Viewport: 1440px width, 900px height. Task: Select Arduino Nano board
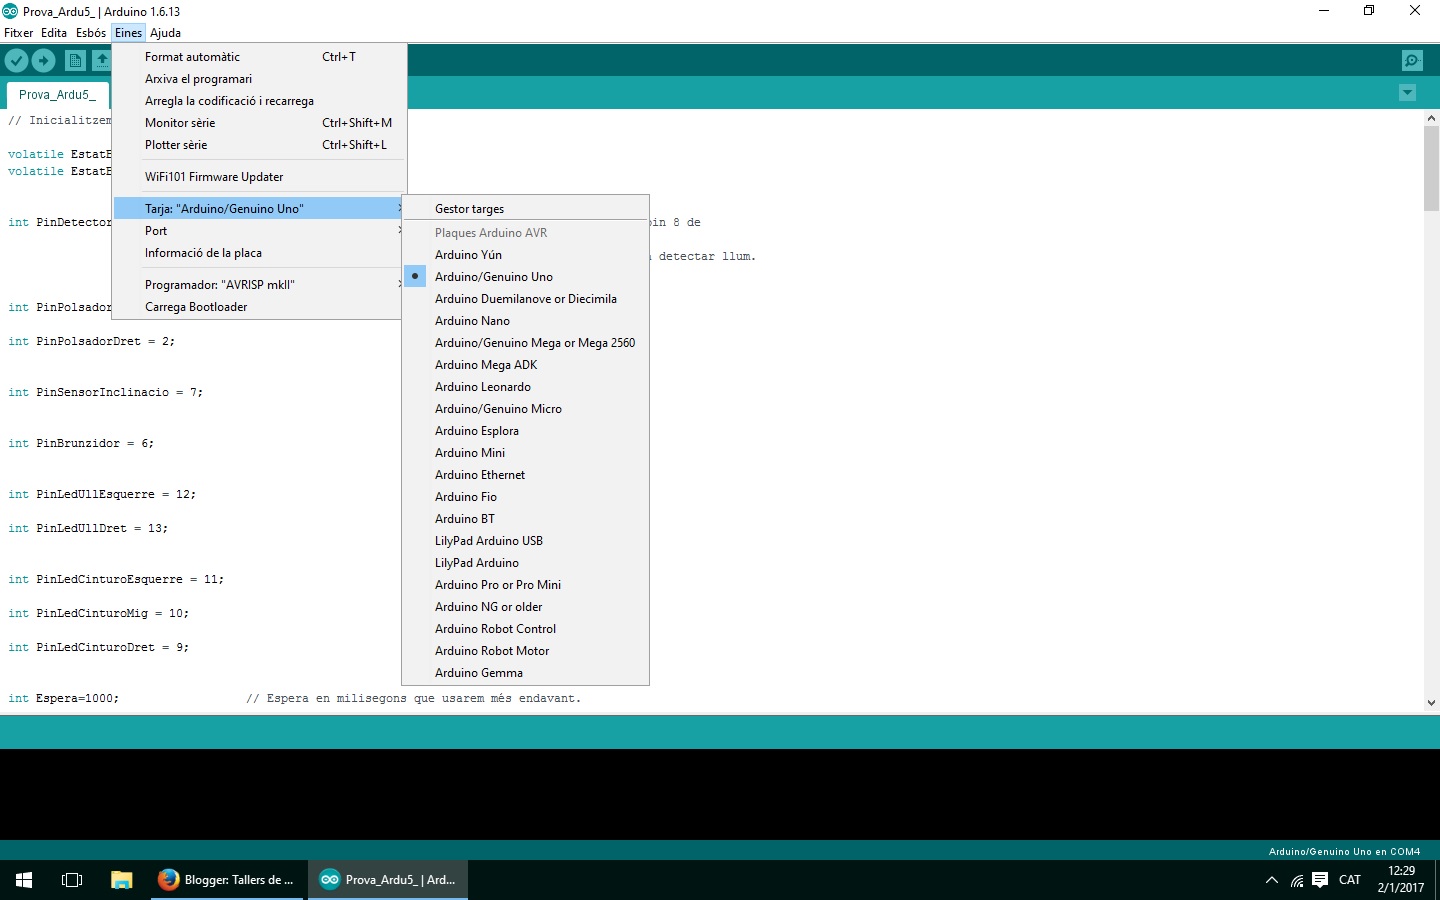[x=526, y=321]
